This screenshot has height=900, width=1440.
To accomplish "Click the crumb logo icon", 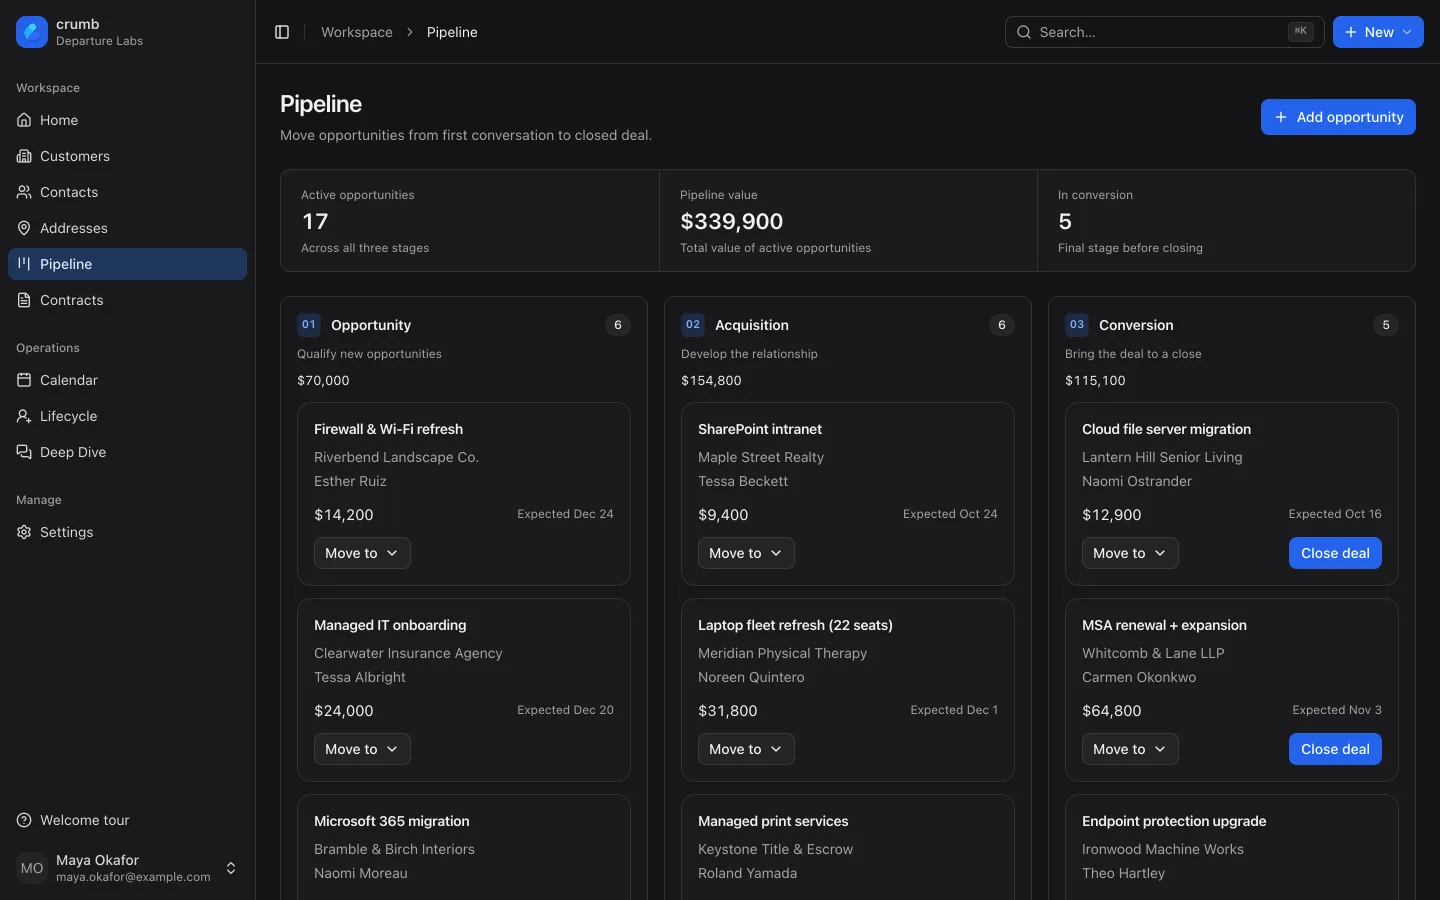I will 32,32.
